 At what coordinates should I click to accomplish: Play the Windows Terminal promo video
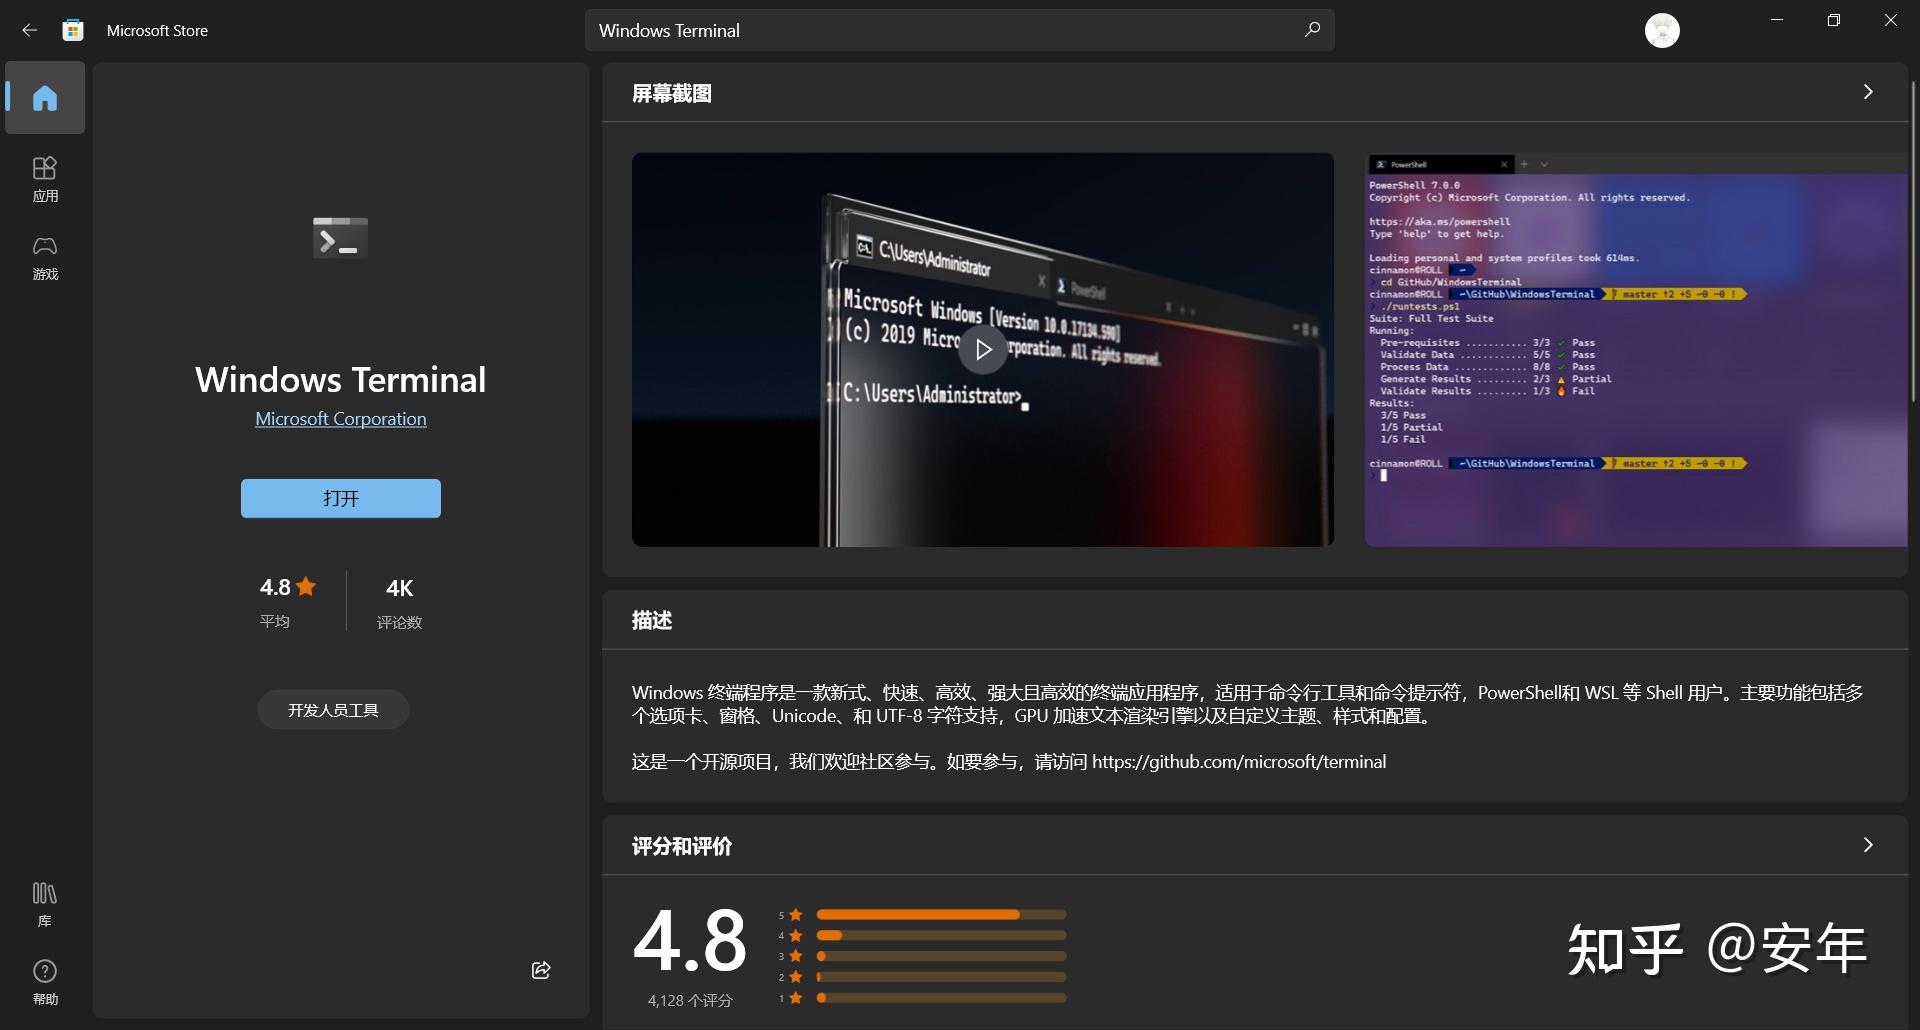[x=982, y=349]
